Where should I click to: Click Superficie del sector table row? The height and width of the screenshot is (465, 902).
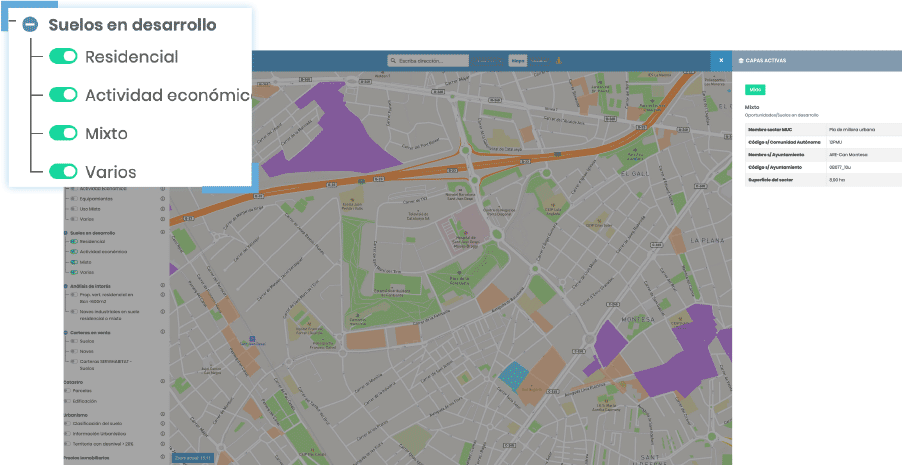click(824, 180)
